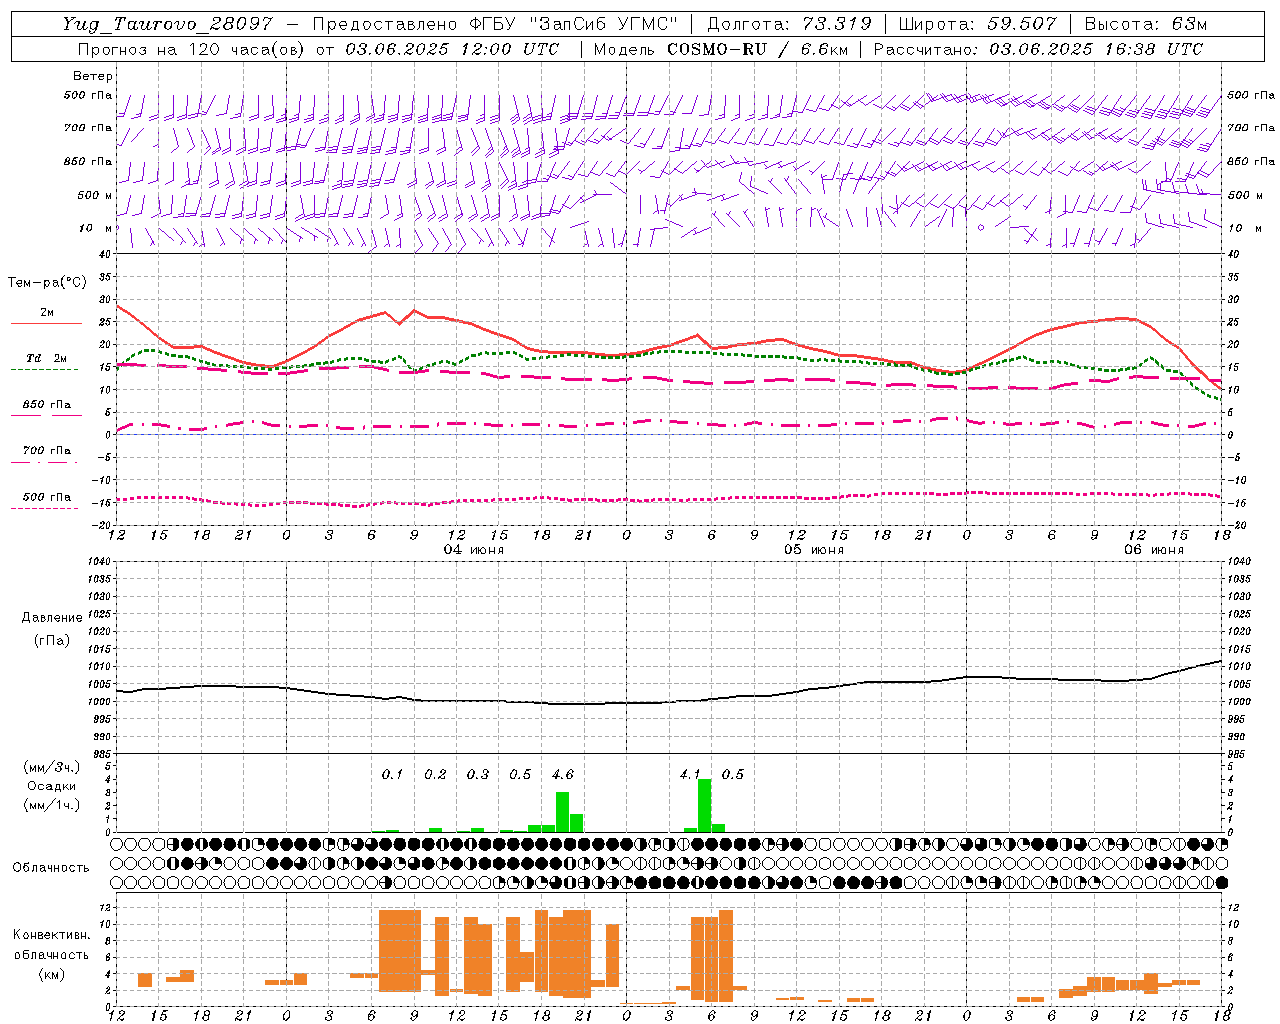
Task: Click the station title Yug_Taurovo_28097
Action: pyautogui.click(x=167, y=24)
